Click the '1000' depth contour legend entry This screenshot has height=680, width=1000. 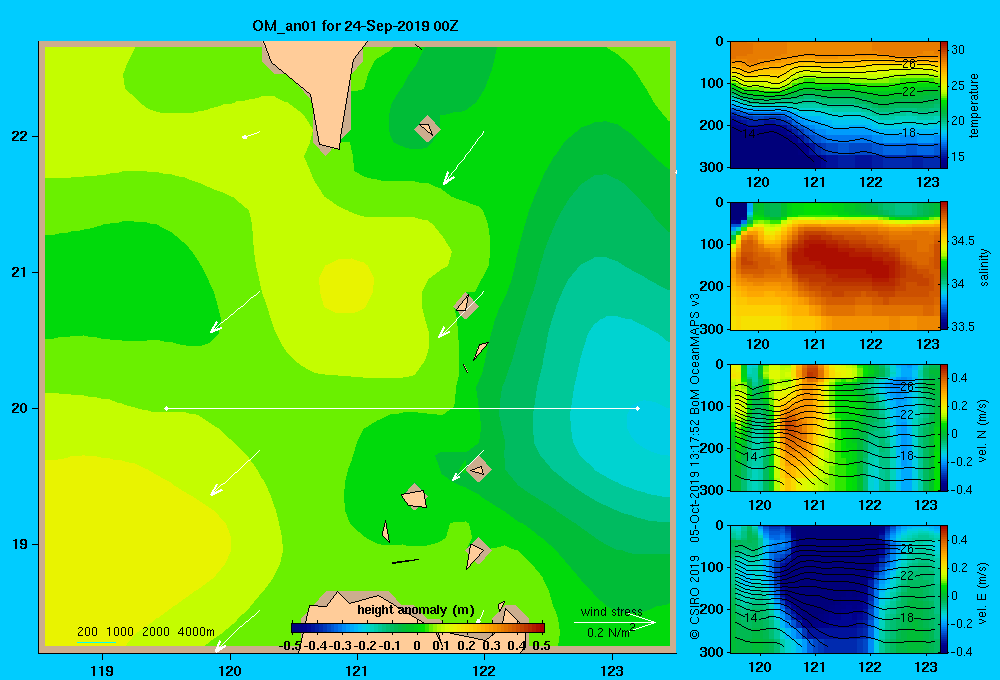(120, 632)
